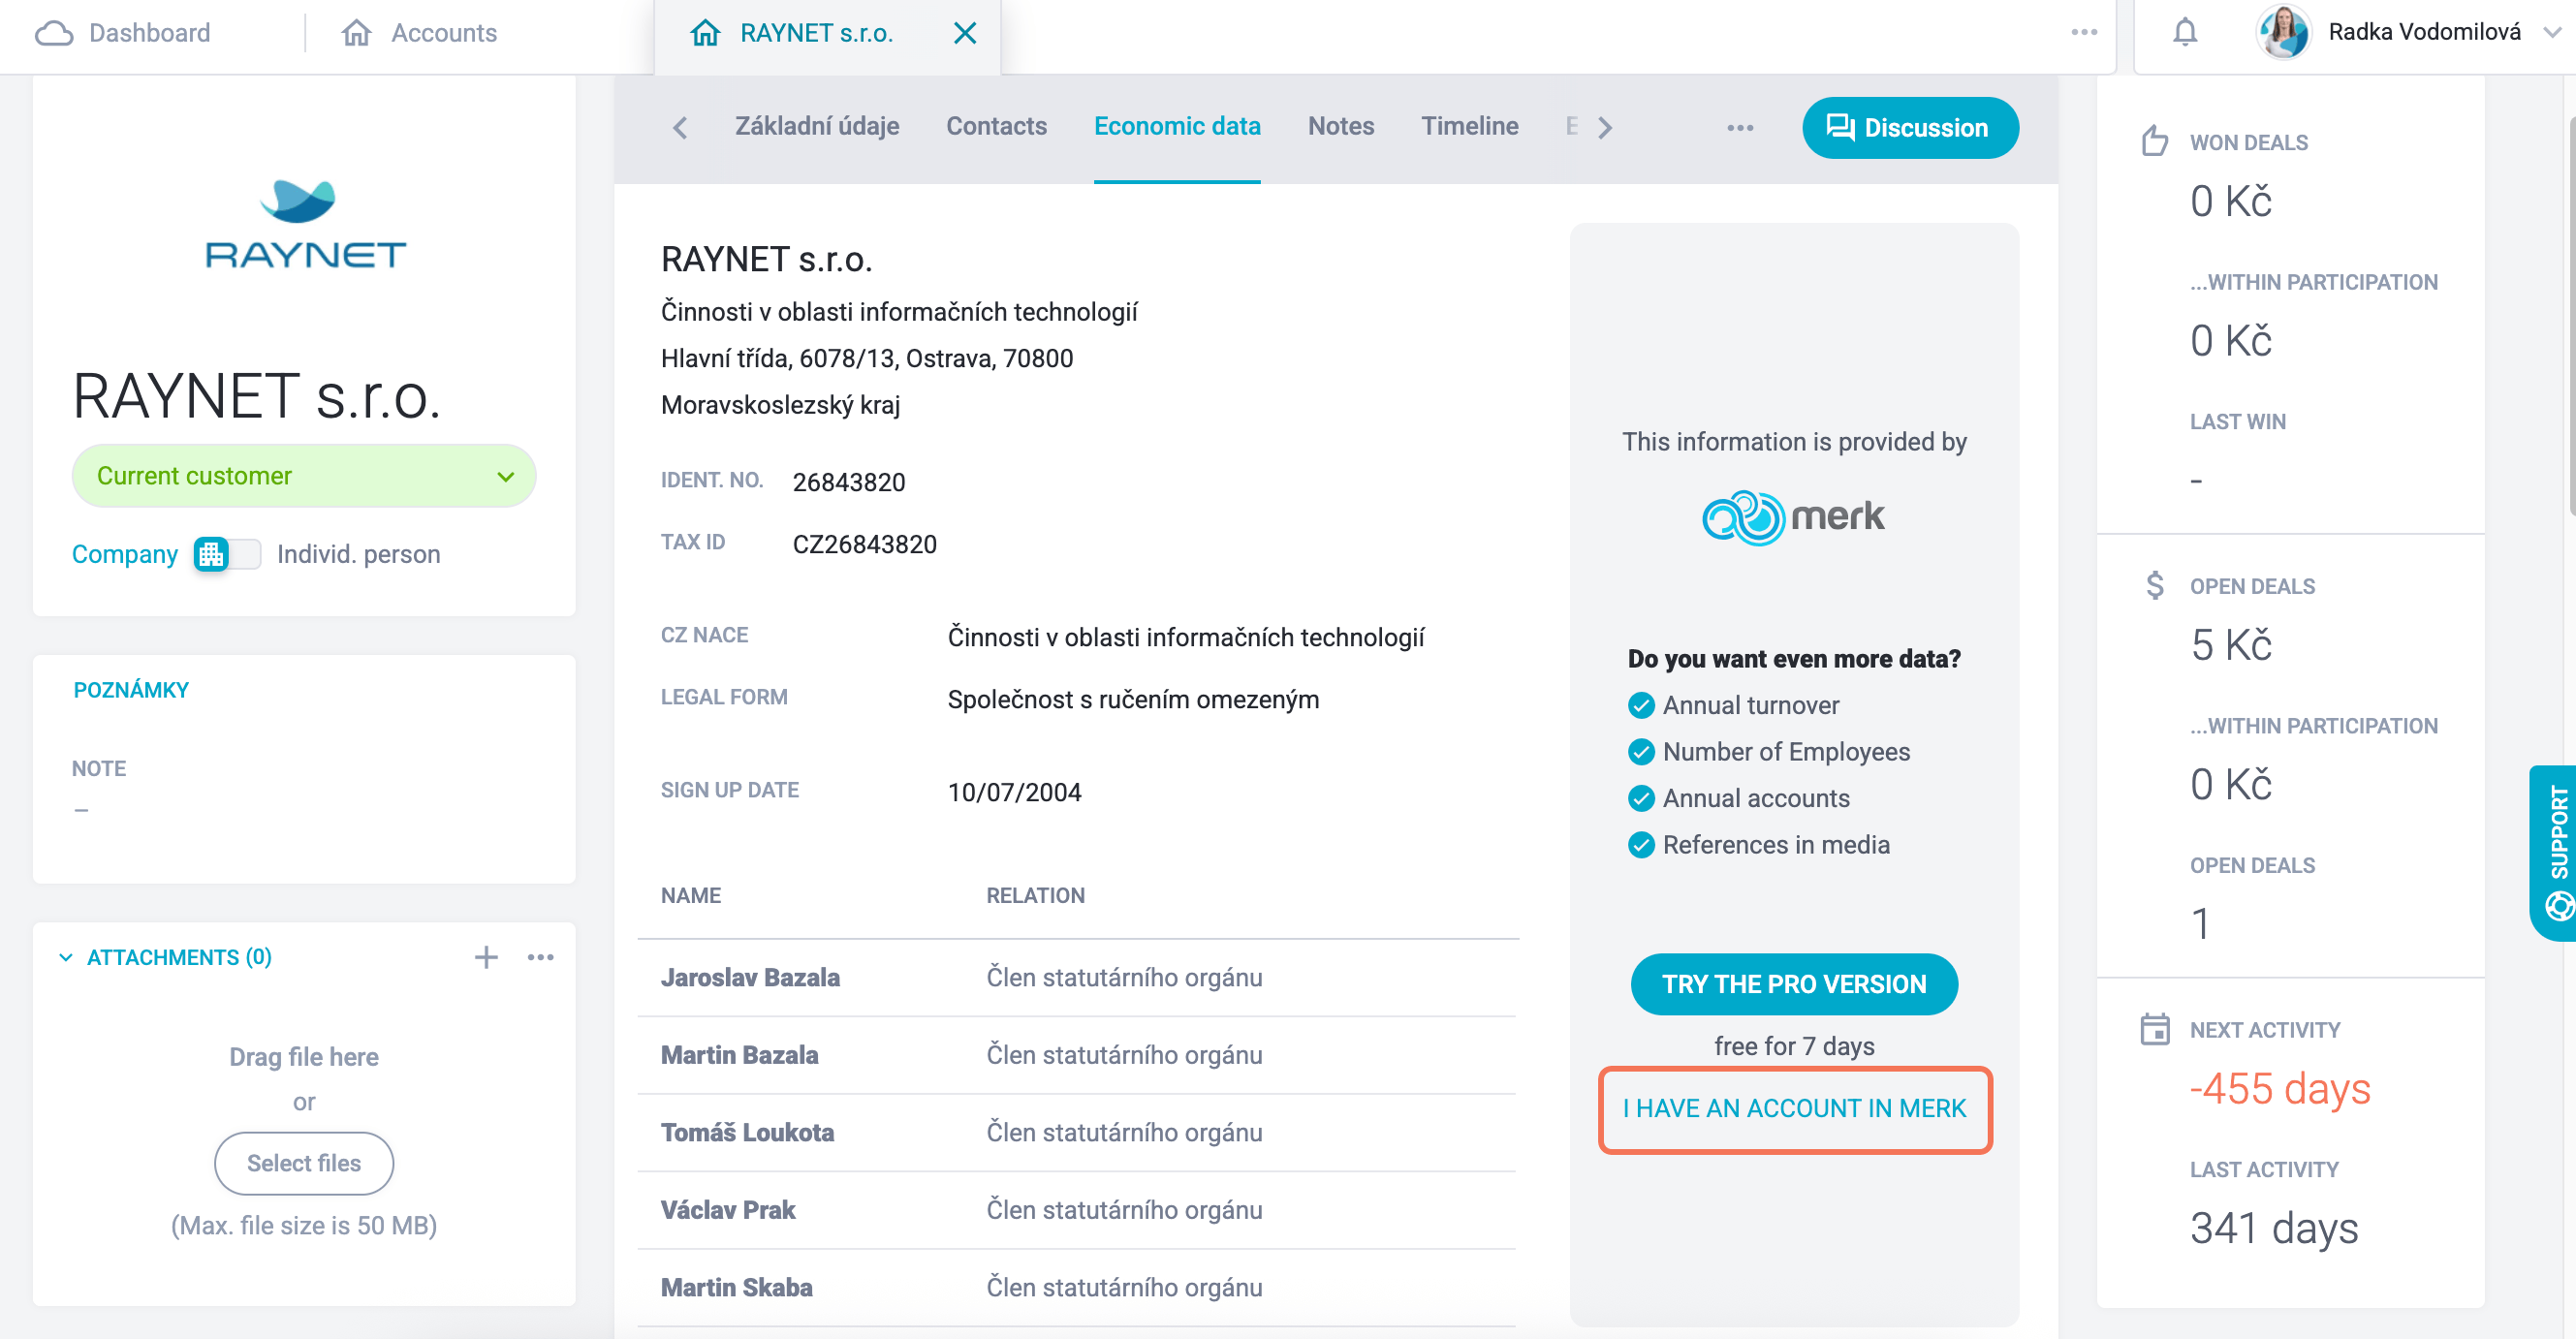The width and height of the screenshot is (2576, 1339).
Task: Open the top bar overflow dots menu
Action: pos(2084,32)
